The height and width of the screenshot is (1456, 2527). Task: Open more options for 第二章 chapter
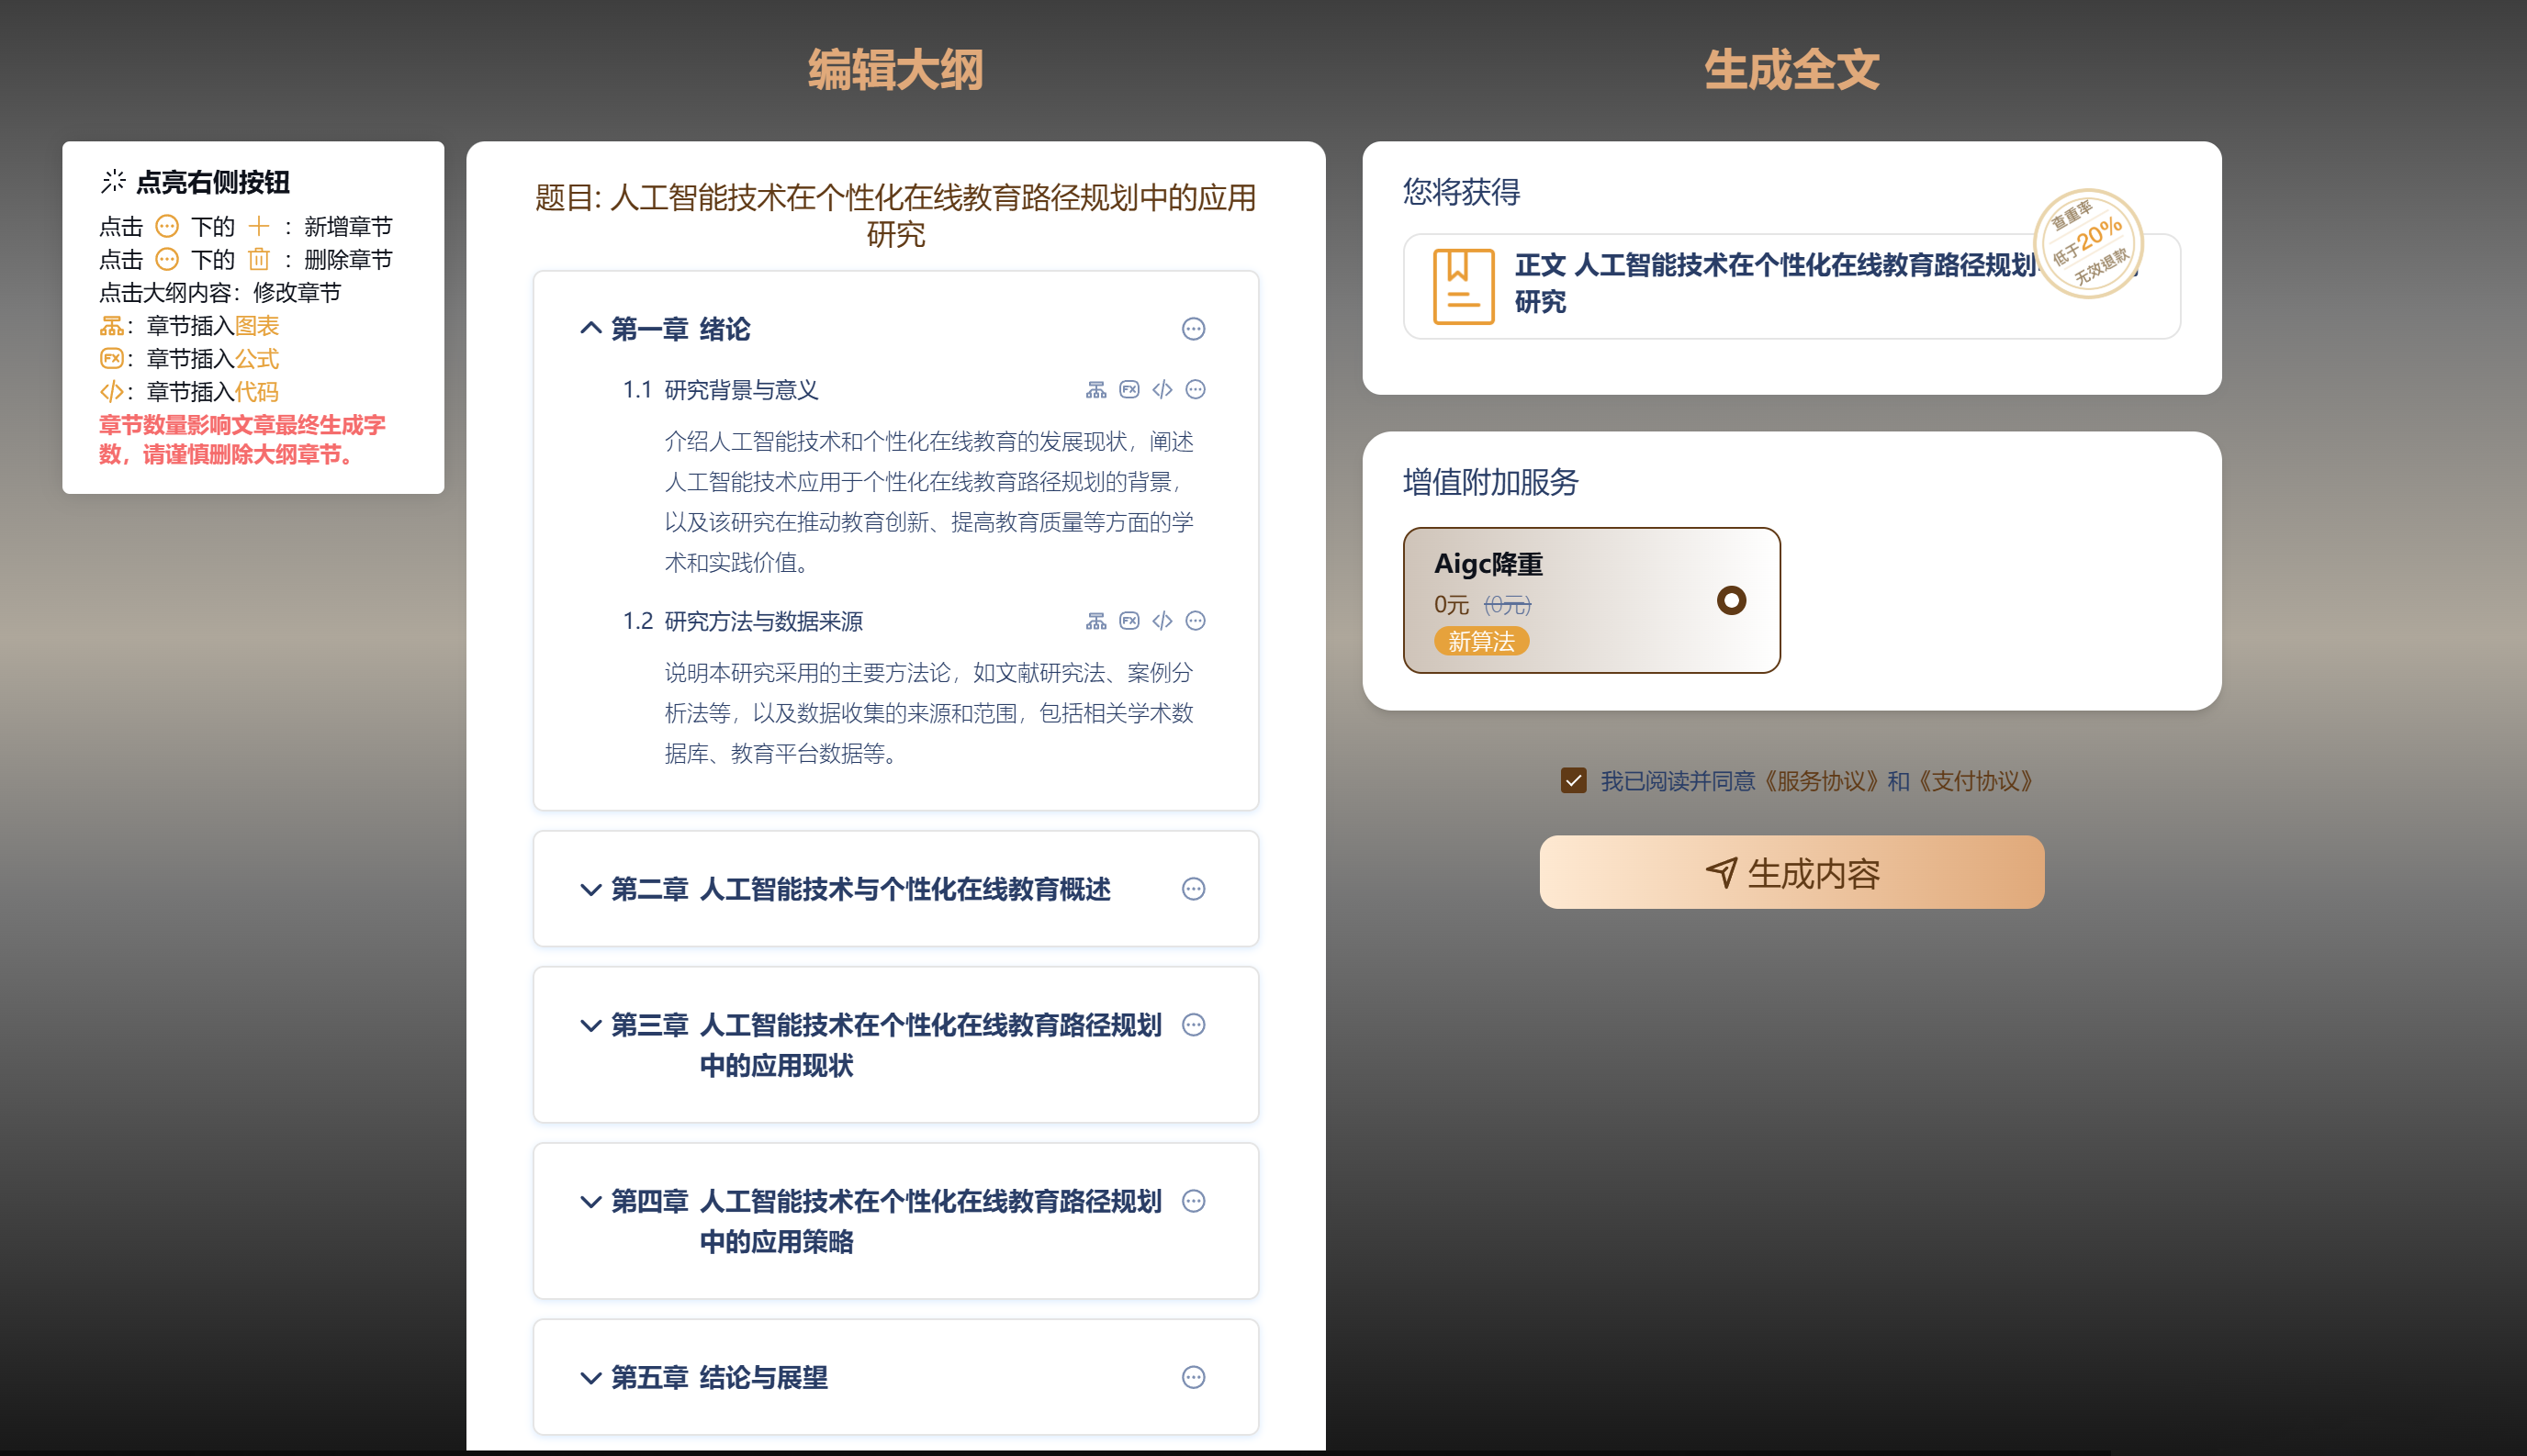(1193, 889)
